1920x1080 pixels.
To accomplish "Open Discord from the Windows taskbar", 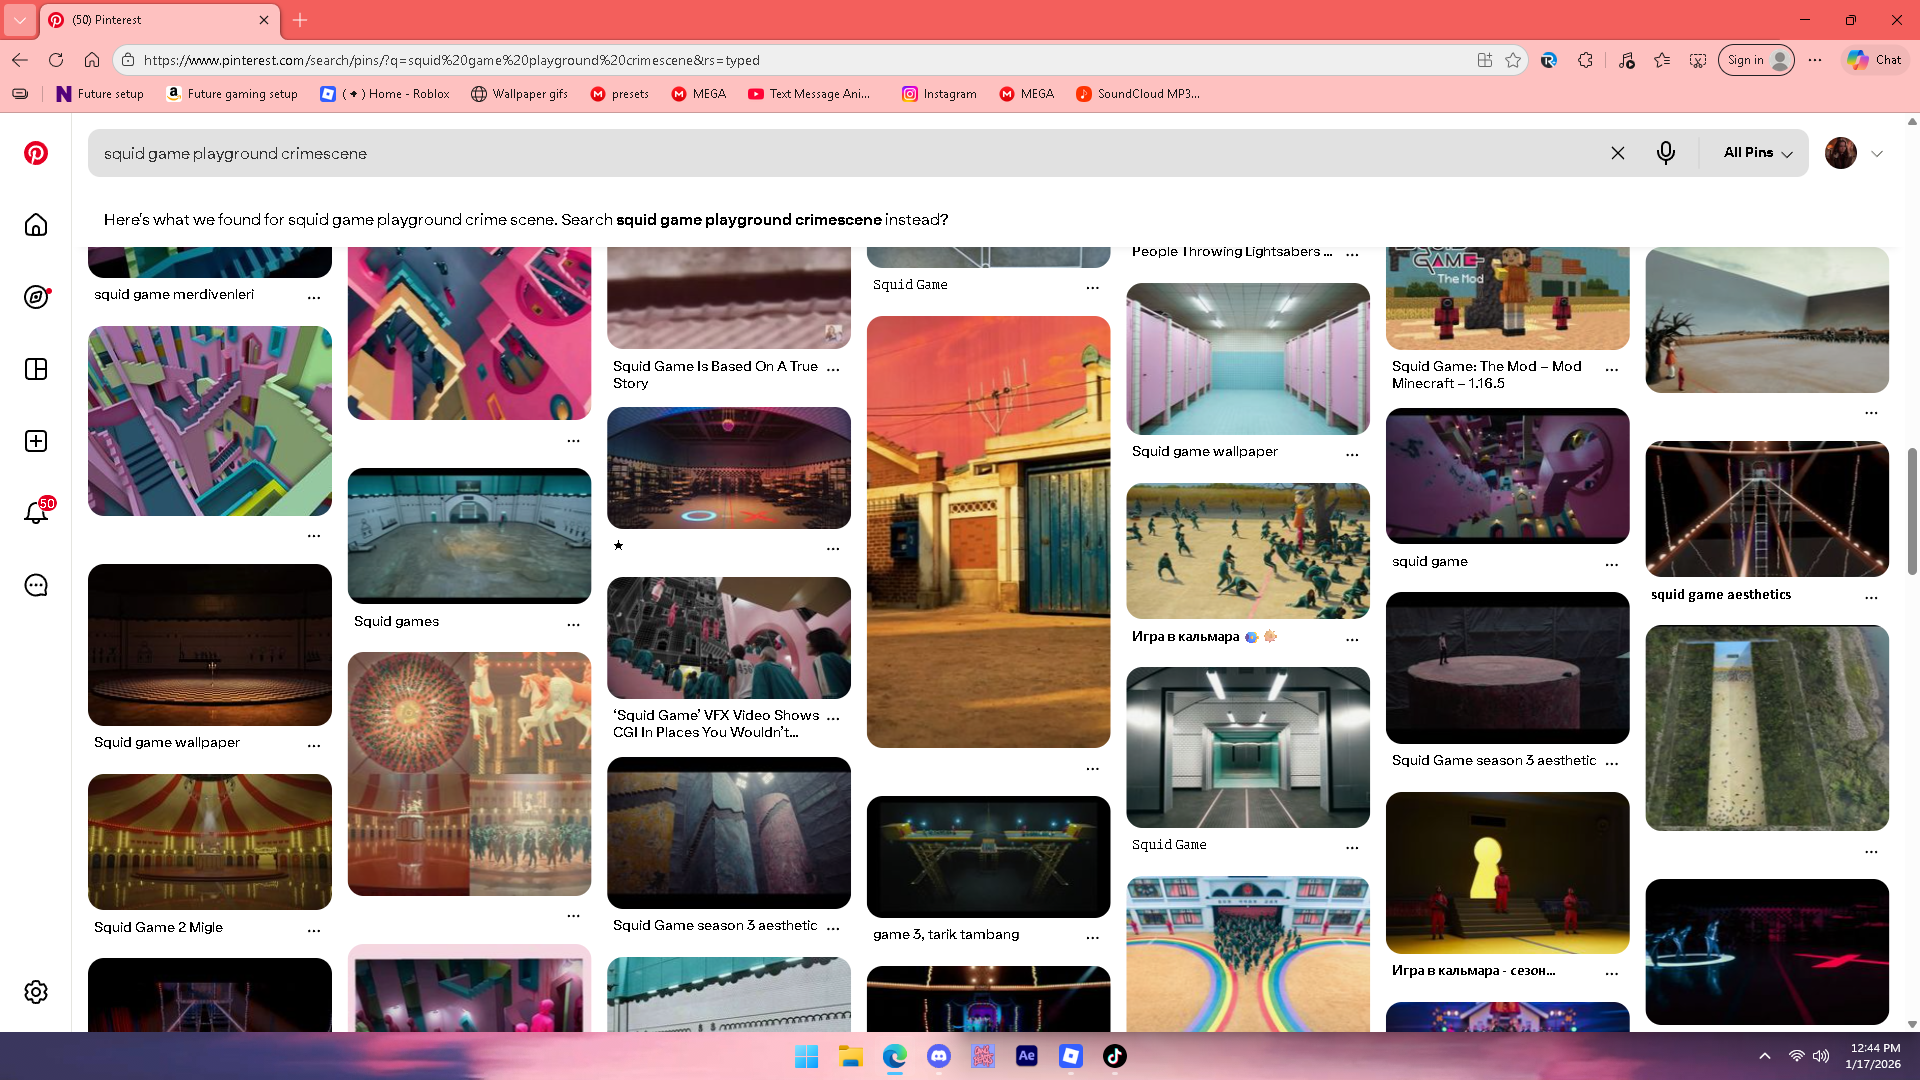I will (938, 1056).
